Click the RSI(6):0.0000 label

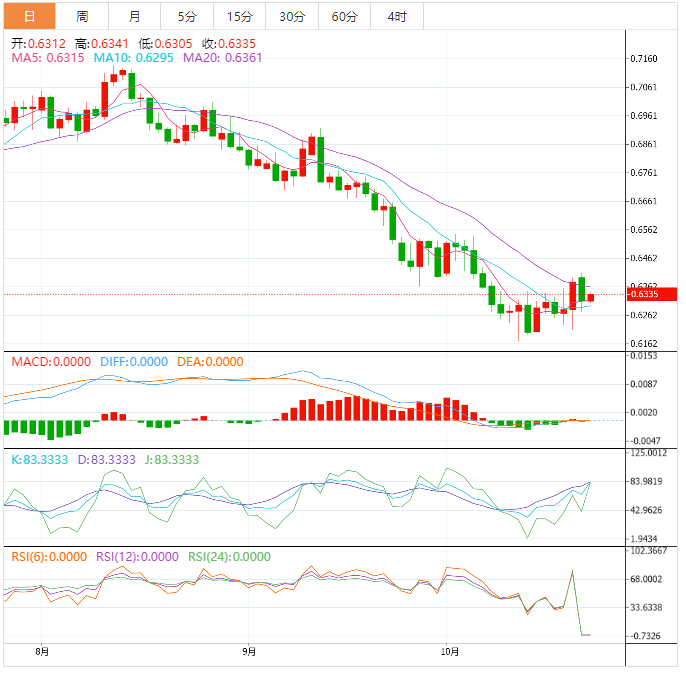[49, 557]
